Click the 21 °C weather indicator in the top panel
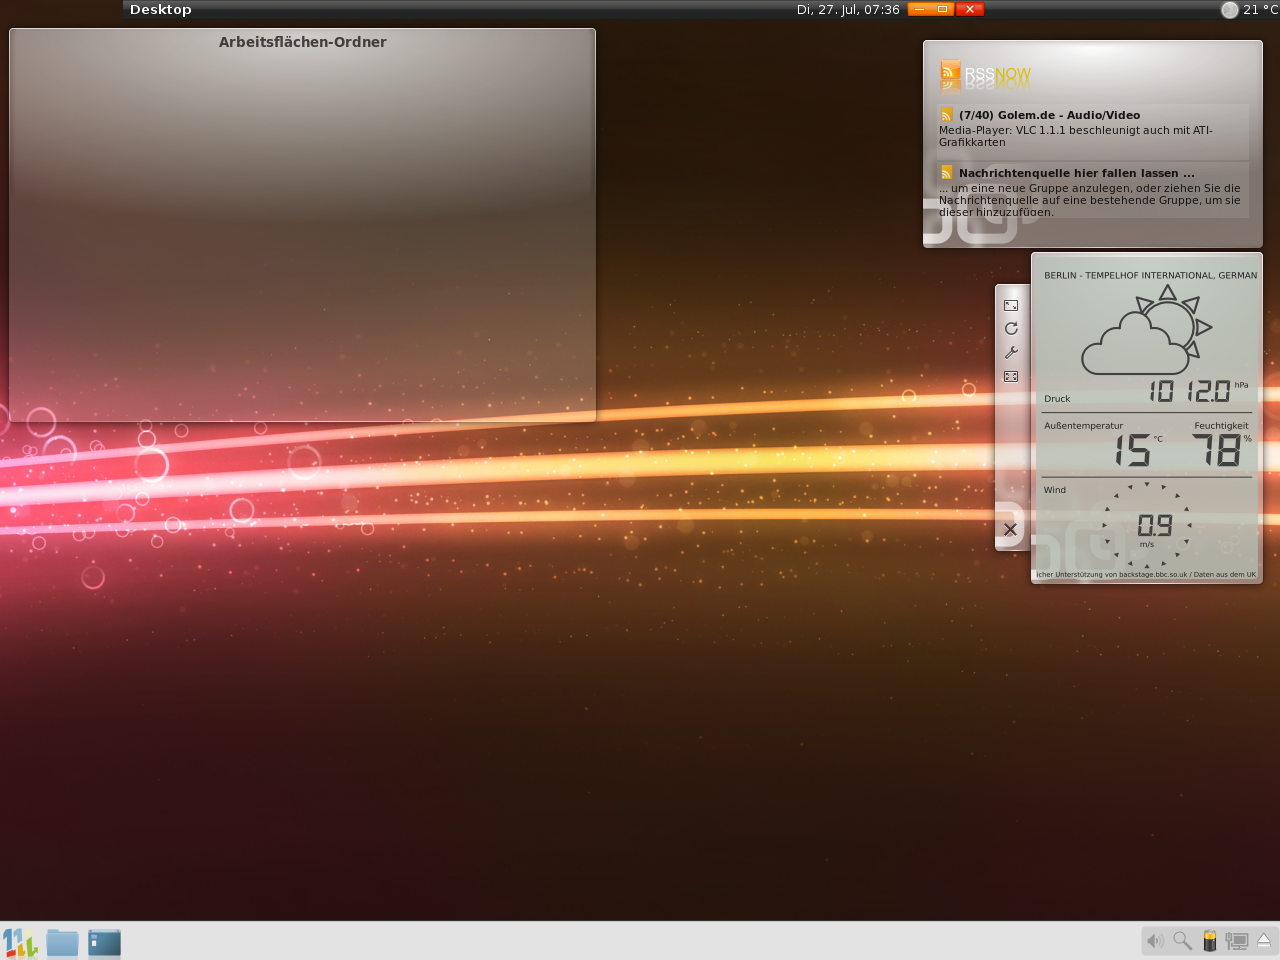 (1249, 10)
